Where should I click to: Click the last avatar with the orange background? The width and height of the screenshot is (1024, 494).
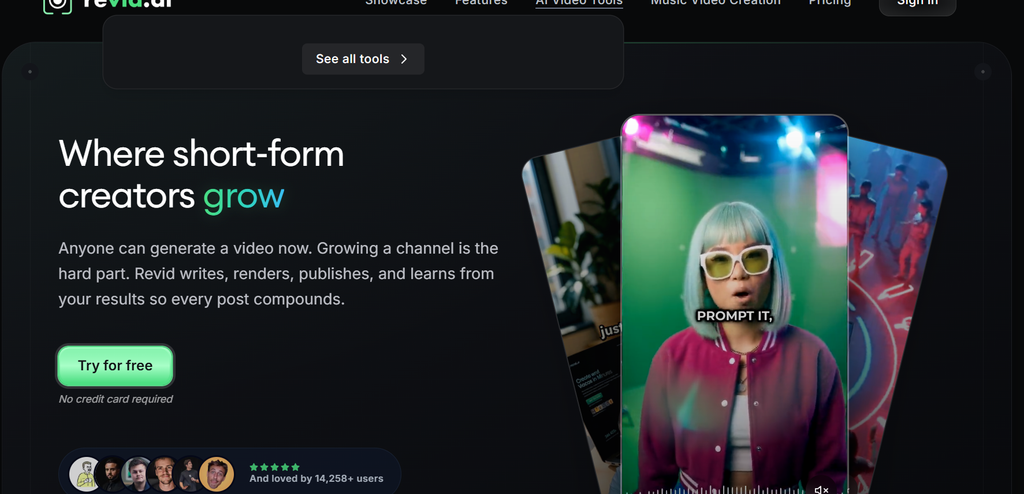[x=217, y=474]
